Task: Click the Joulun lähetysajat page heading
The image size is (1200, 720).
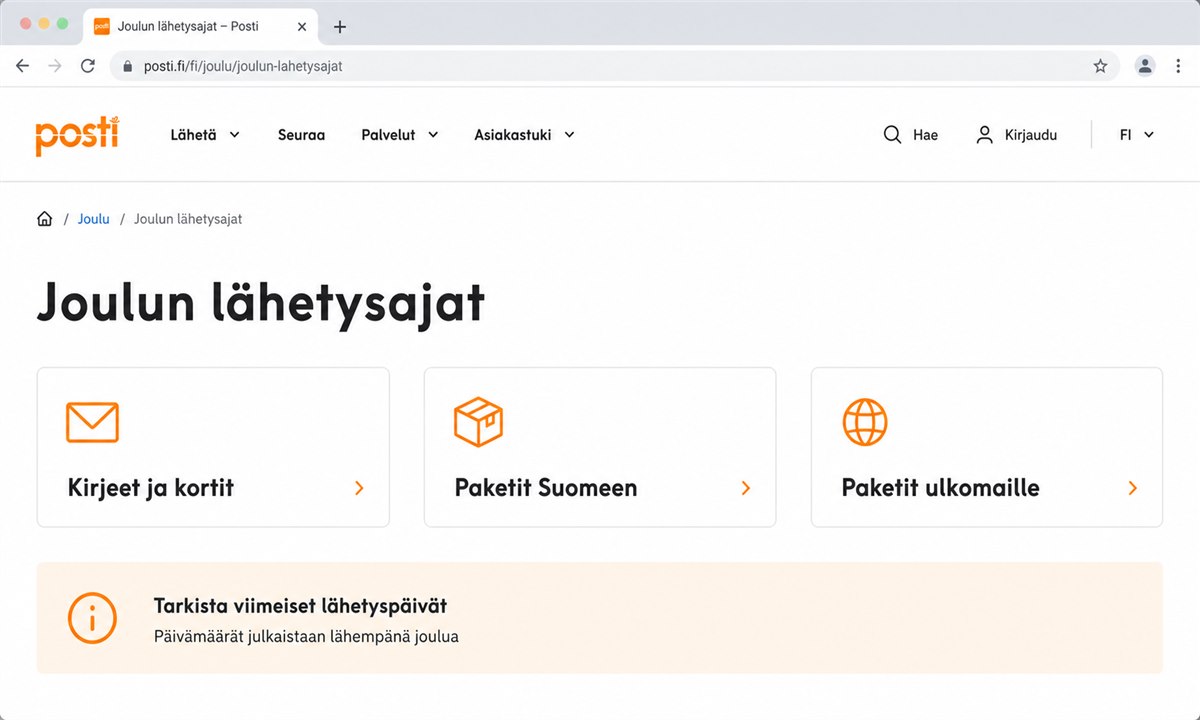Action: coord(261,302)
